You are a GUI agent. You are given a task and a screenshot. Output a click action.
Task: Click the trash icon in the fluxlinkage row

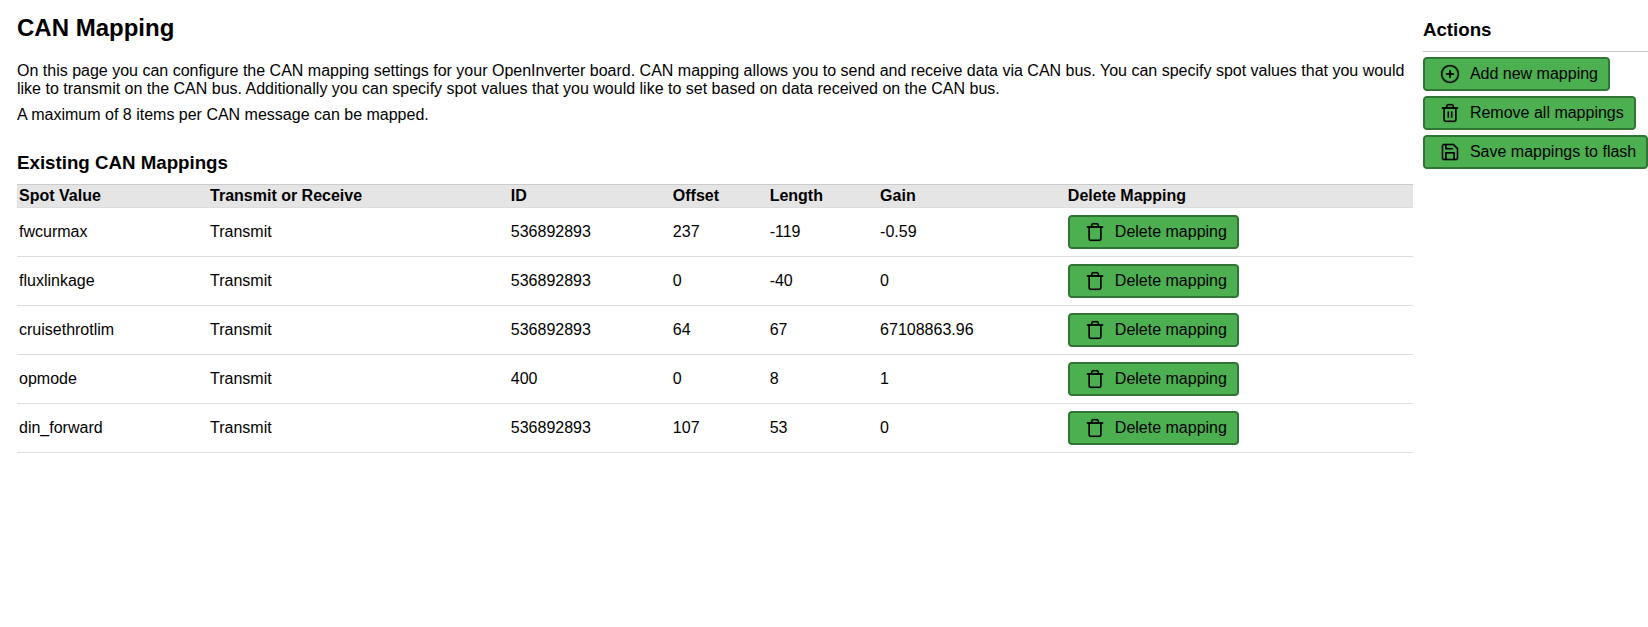1095,281
